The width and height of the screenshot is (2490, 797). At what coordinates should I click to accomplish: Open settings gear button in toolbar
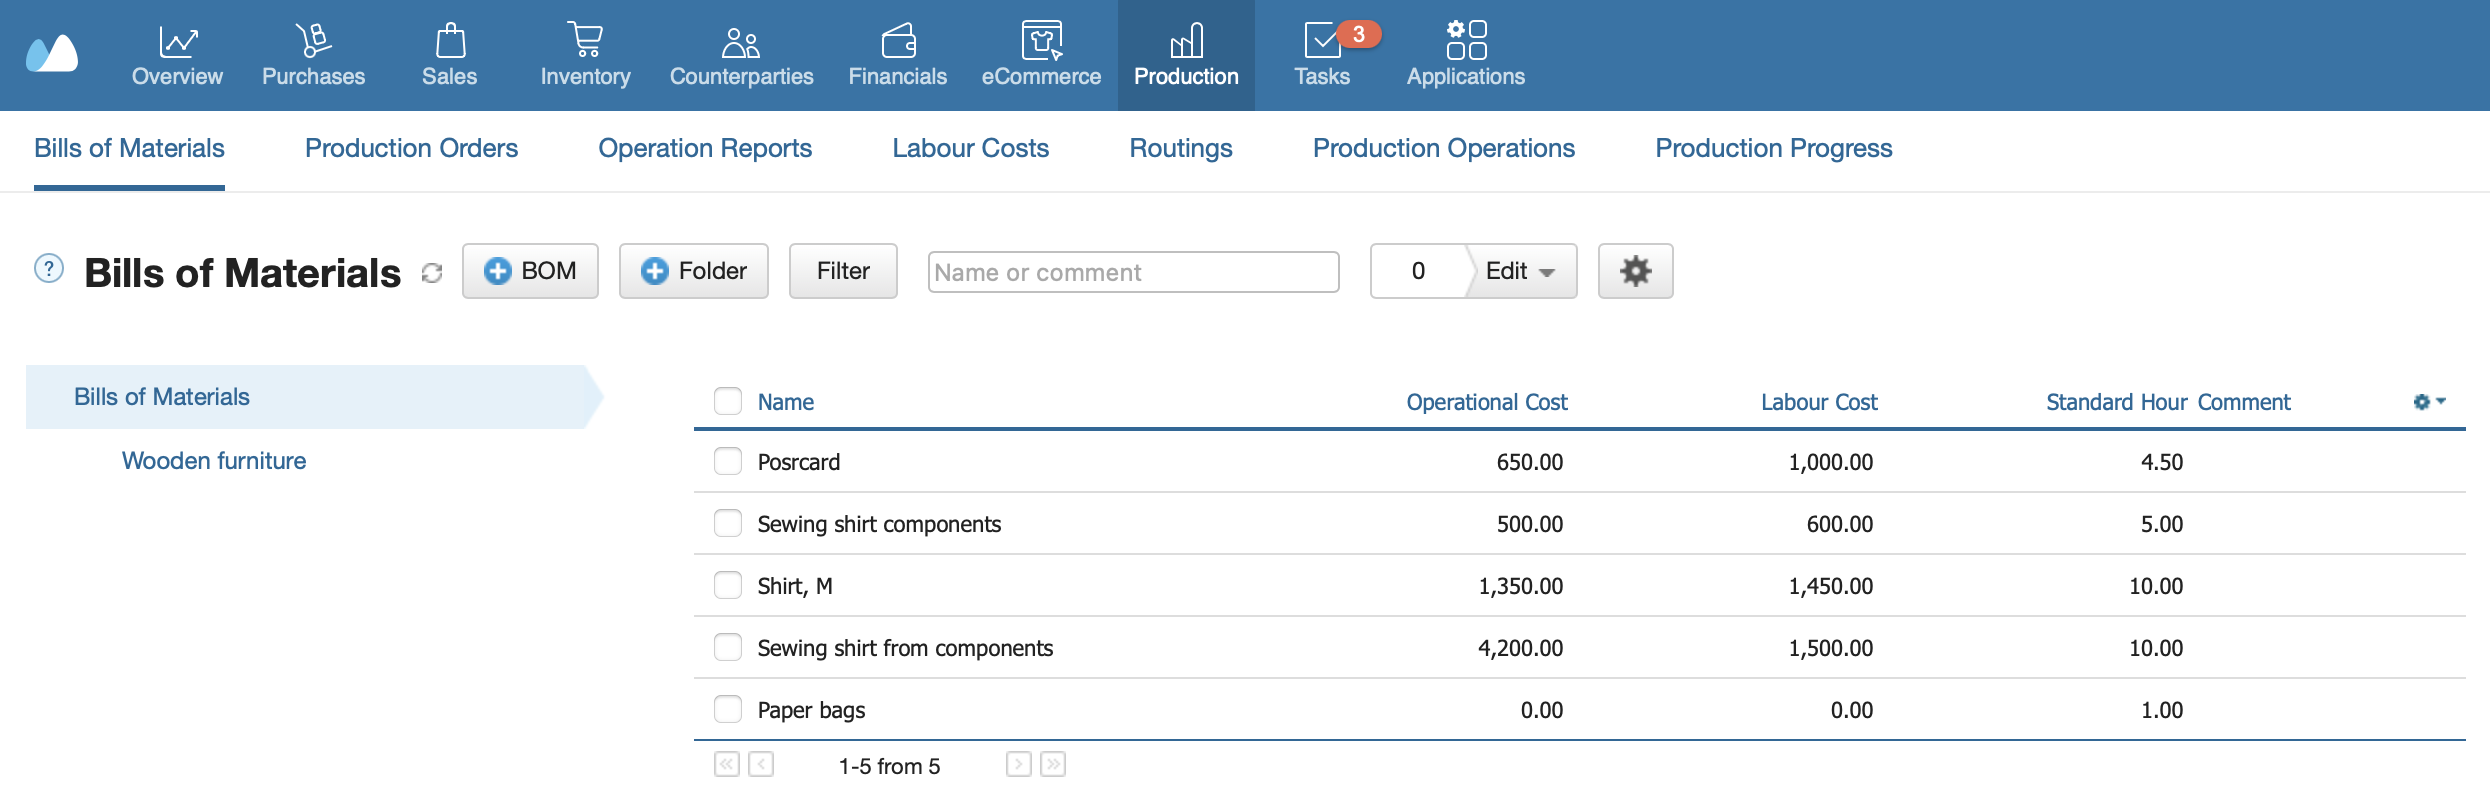[x=1635, y=271]
